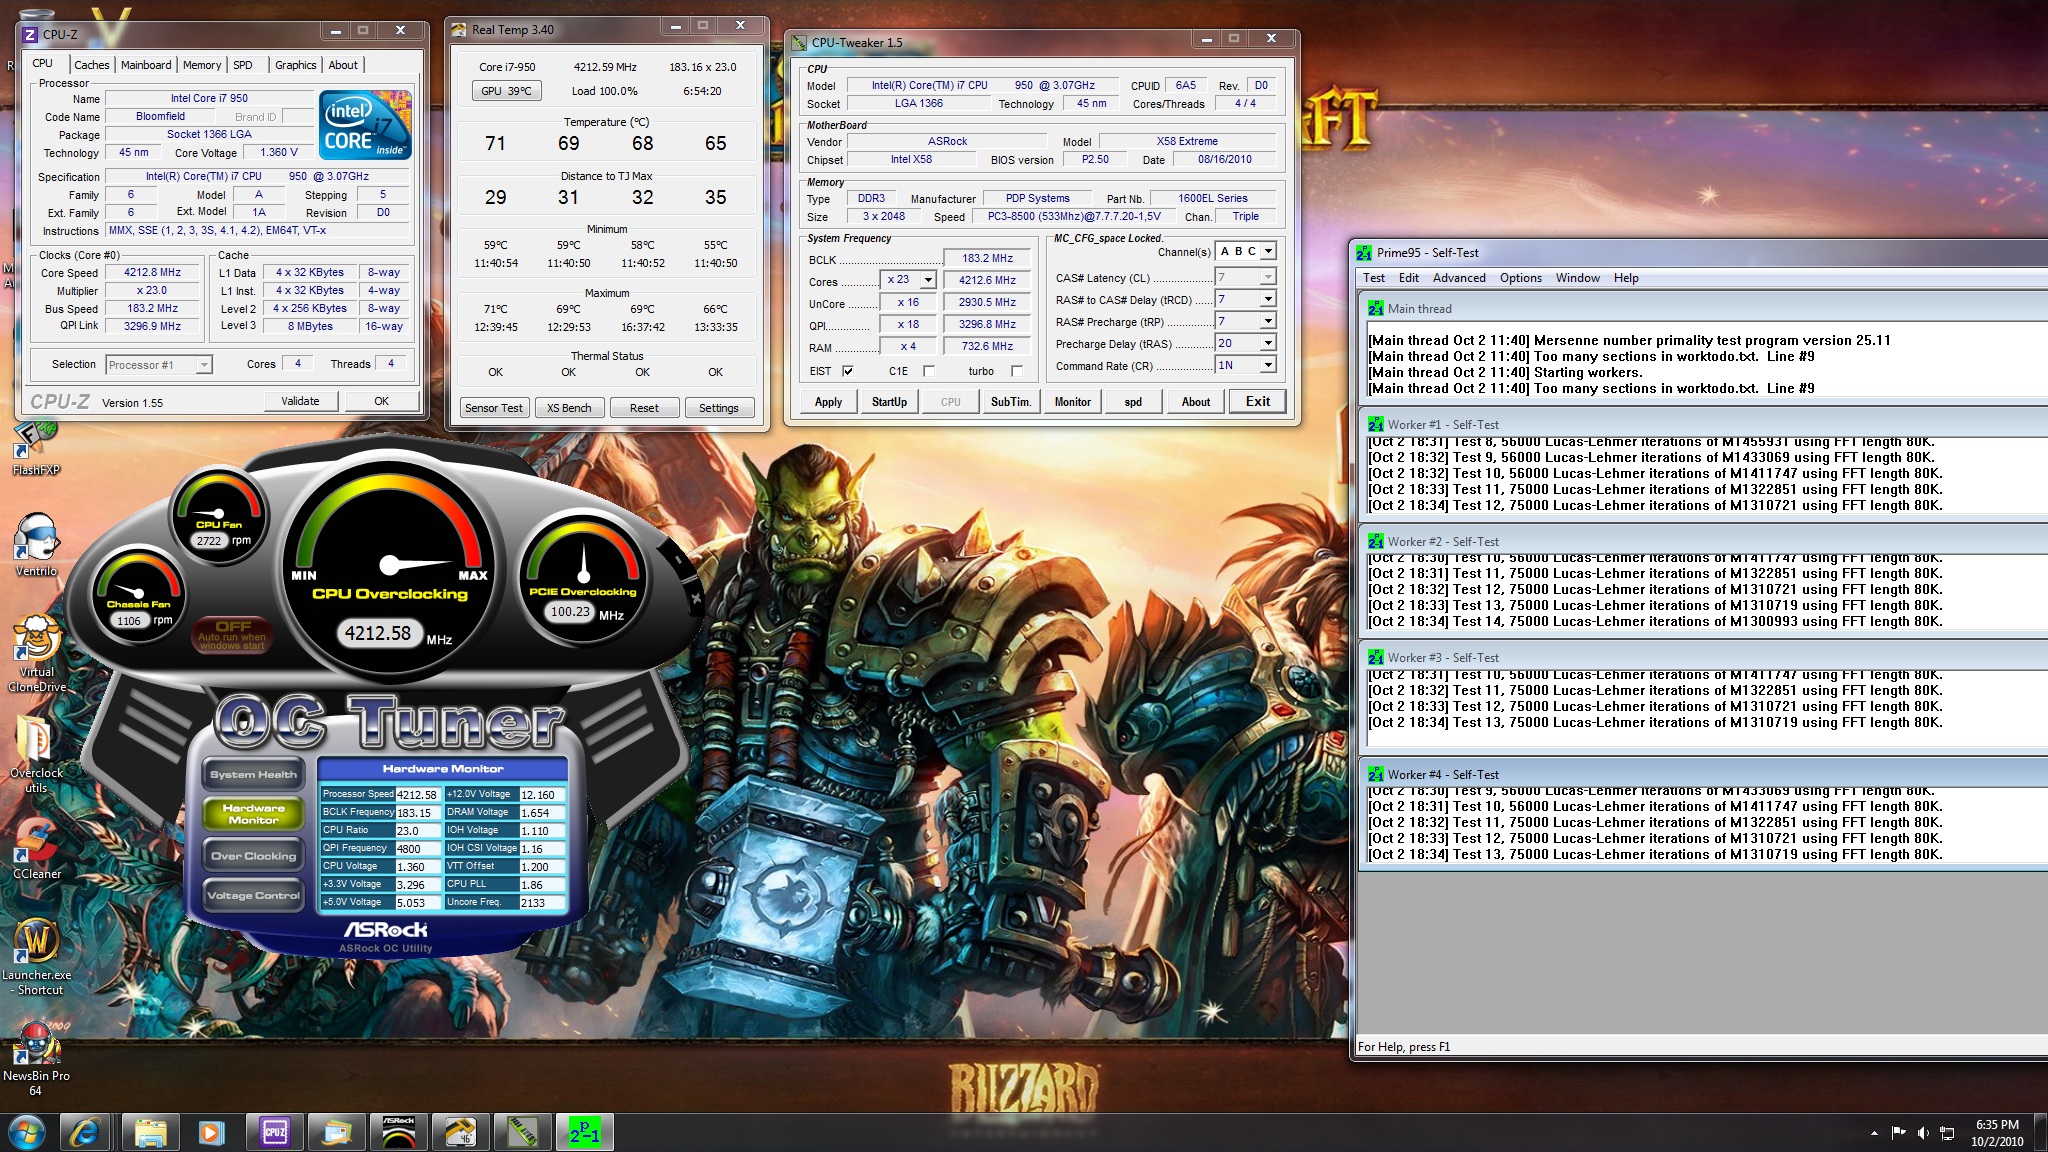
Task: Click Apply in CPU-Tweaker
Action: point(828,402)
